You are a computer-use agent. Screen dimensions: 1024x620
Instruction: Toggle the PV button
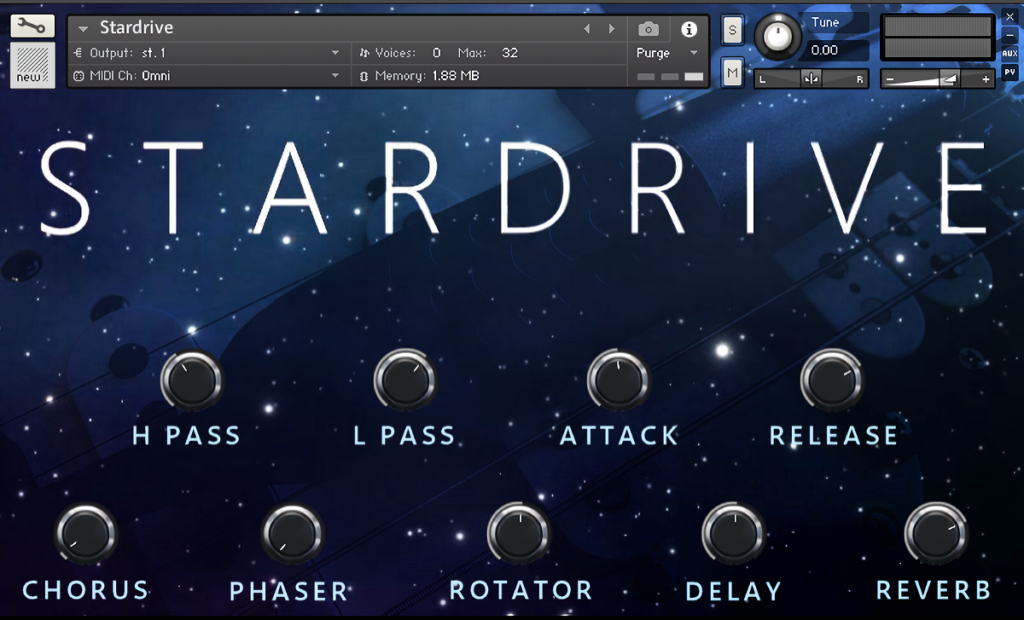(x=1010, y=72)
